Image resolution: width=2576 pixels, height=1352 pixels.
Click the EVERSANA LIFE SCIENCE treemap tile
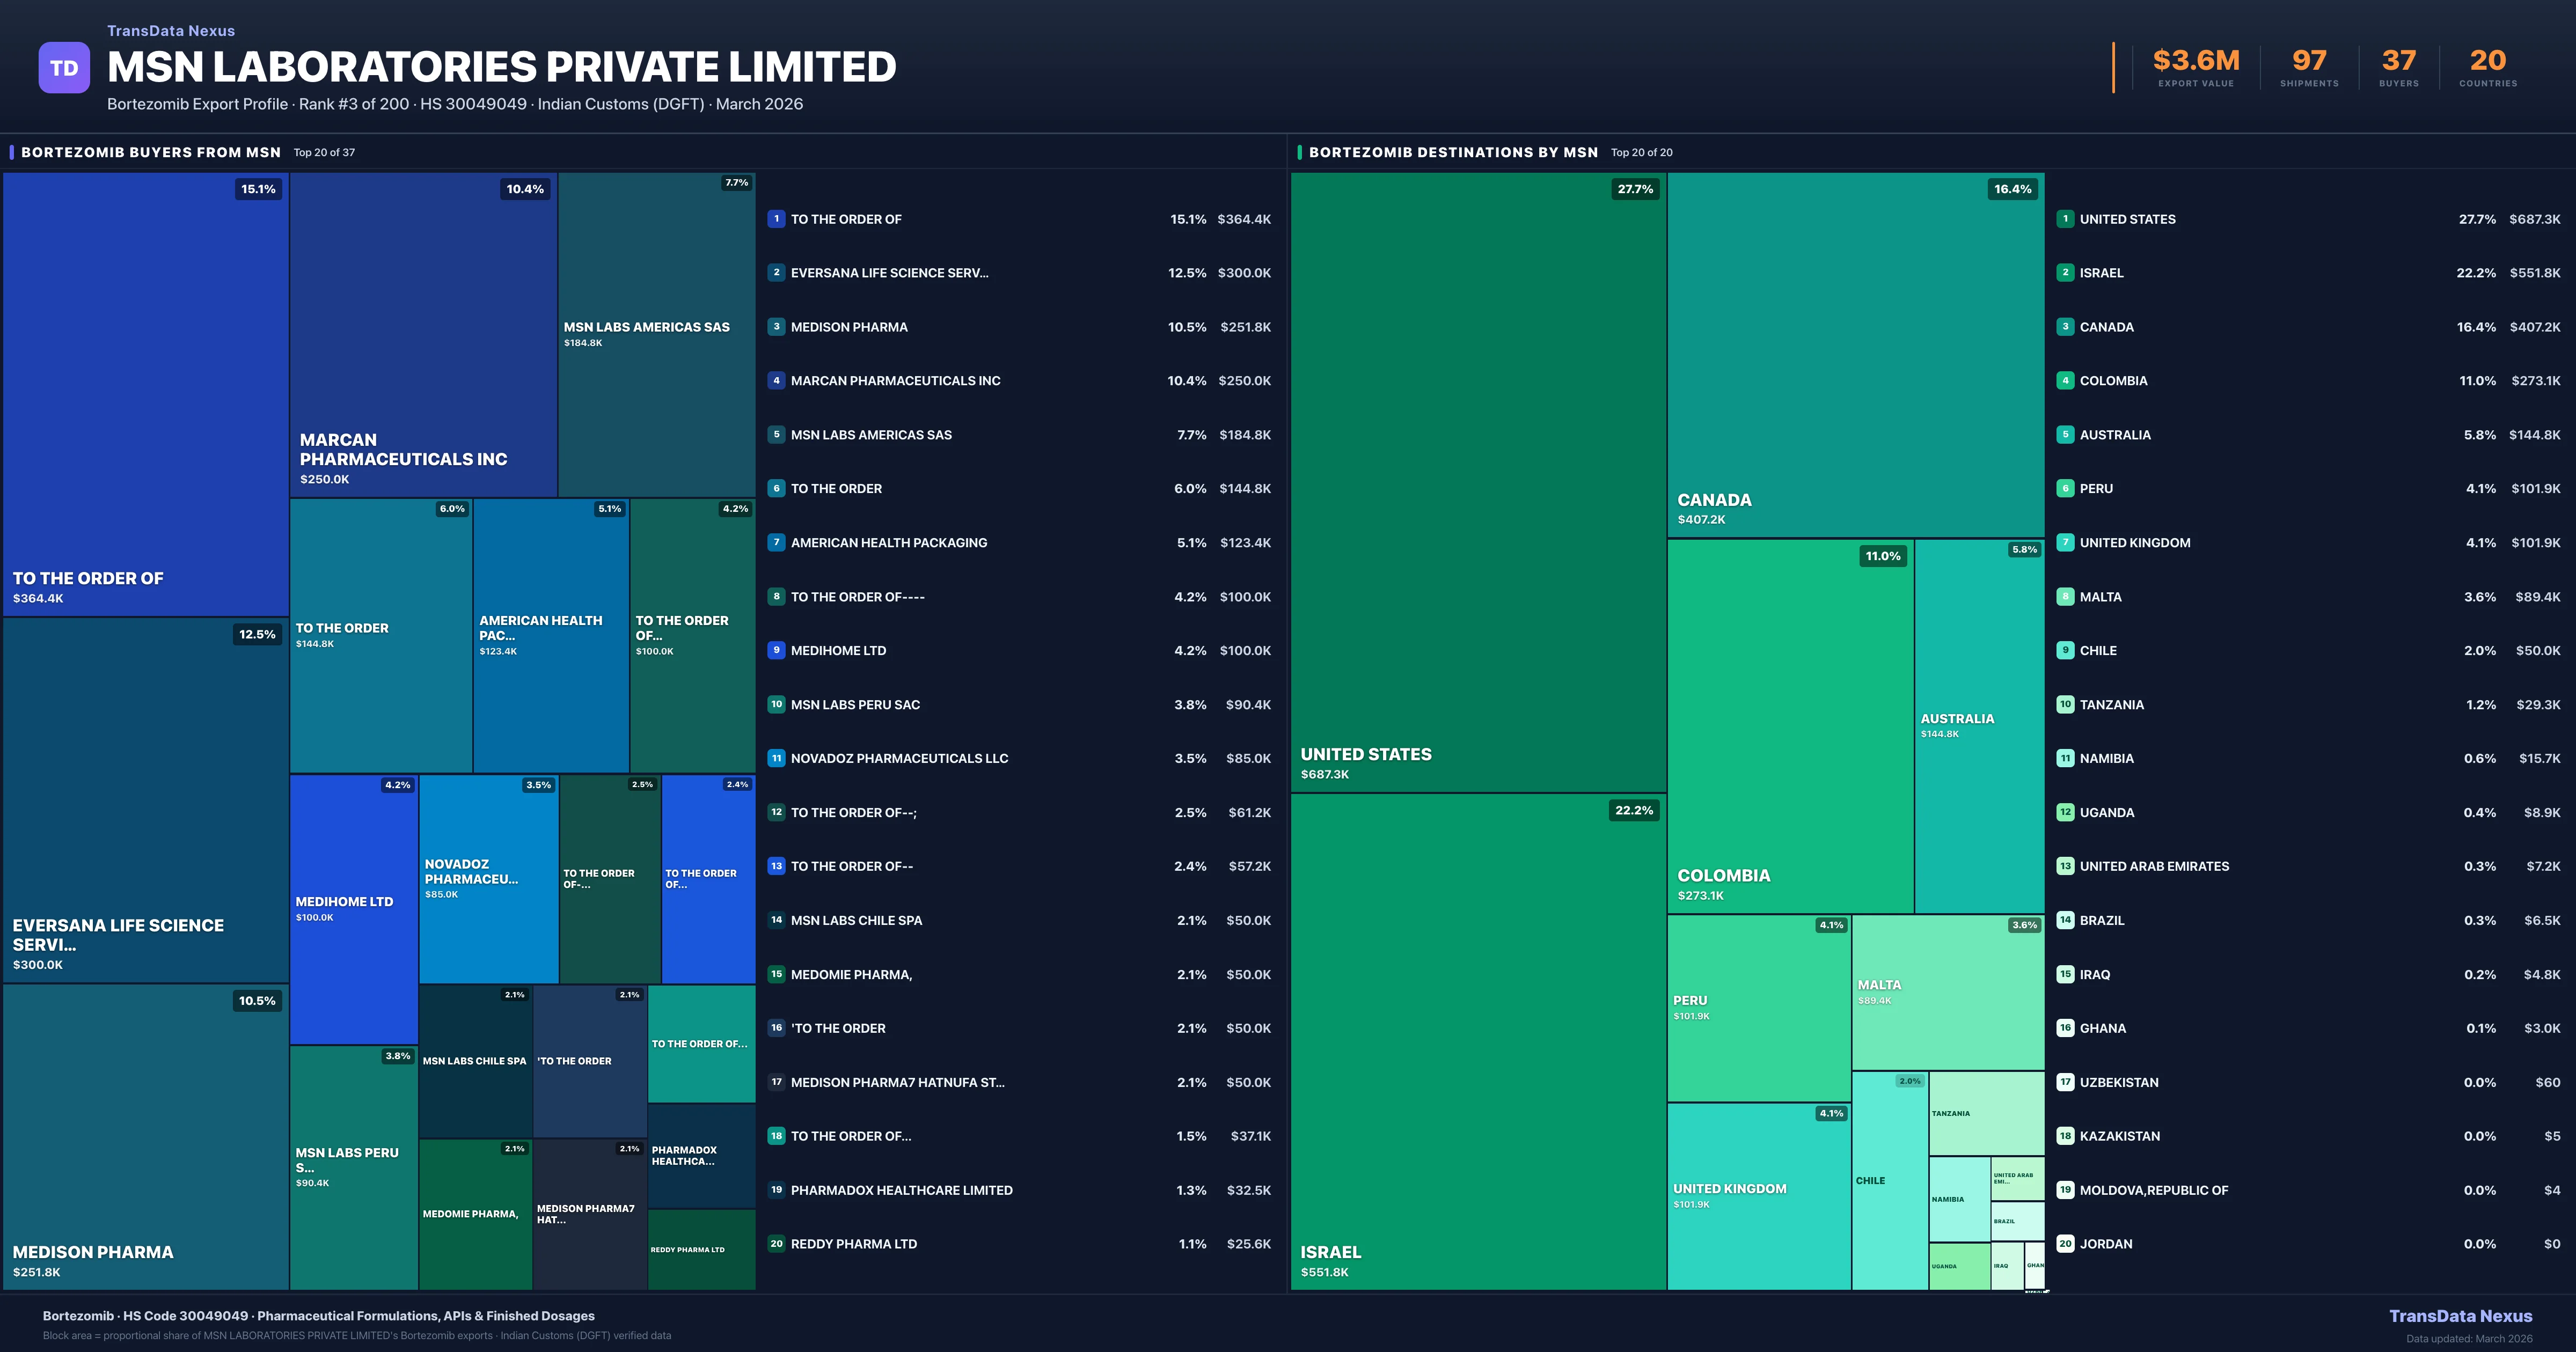[x=146, y=800]
